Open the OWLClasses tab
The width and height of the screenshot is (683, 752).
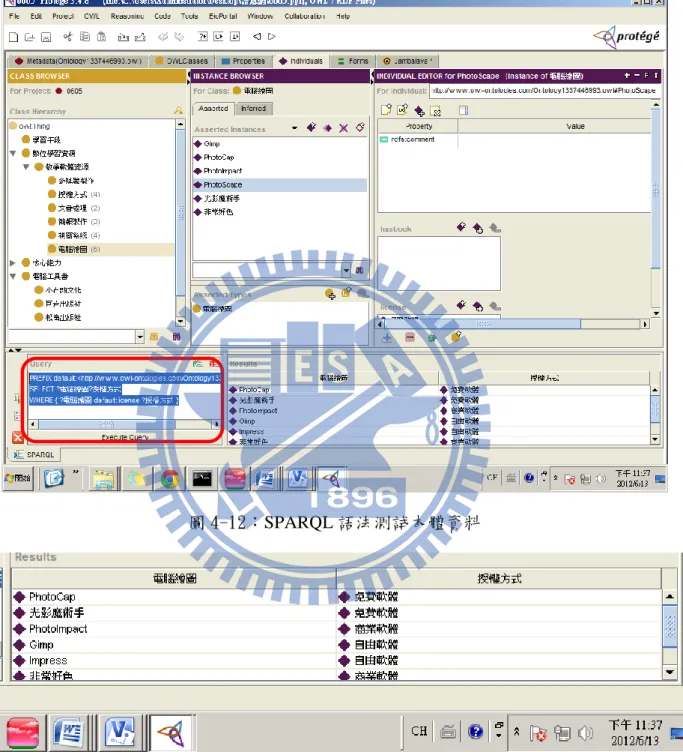pyautogui.click(x=182, y=61)
